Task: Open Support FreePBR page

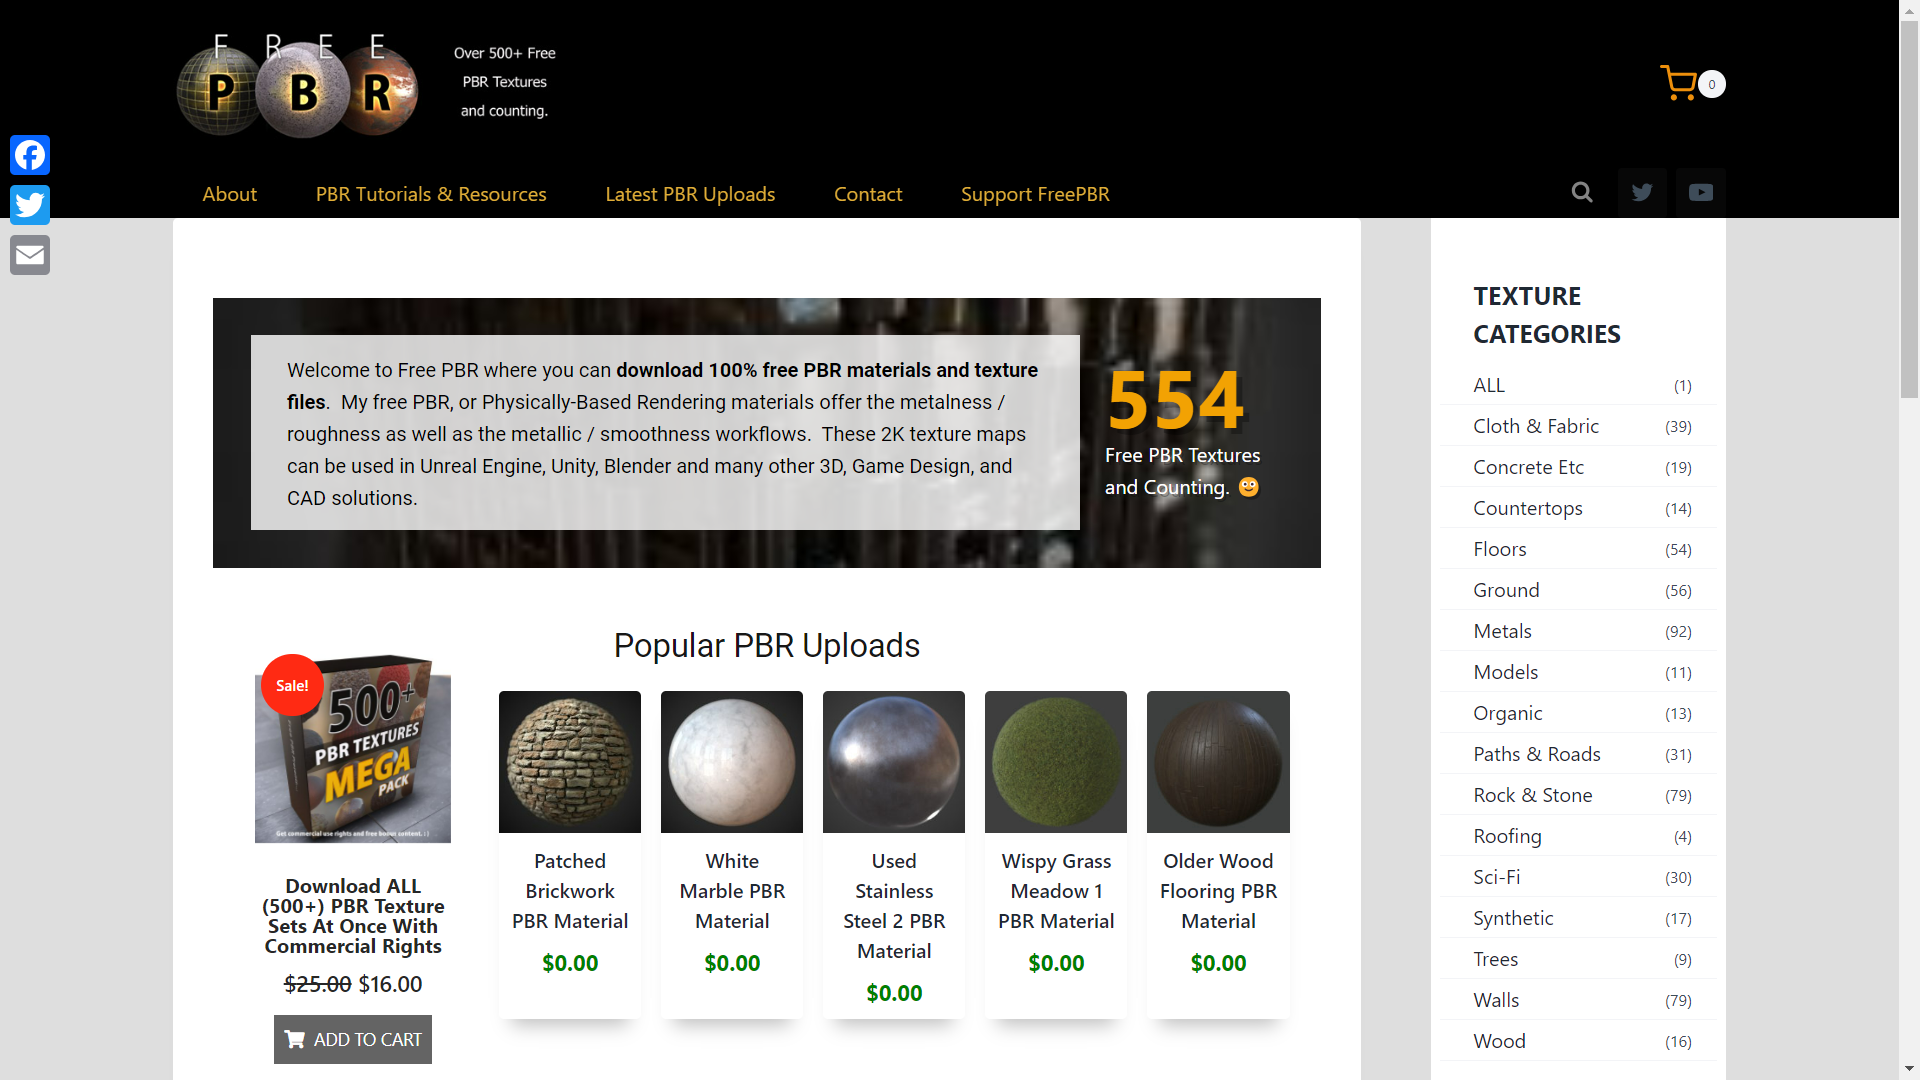Action: pyautogui.click(x=1035, y=194)
